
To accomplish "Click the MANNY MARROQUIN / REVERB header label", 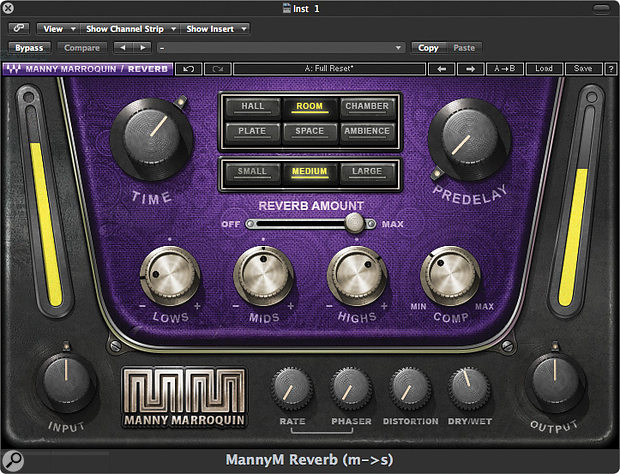I will click(96, 69).
